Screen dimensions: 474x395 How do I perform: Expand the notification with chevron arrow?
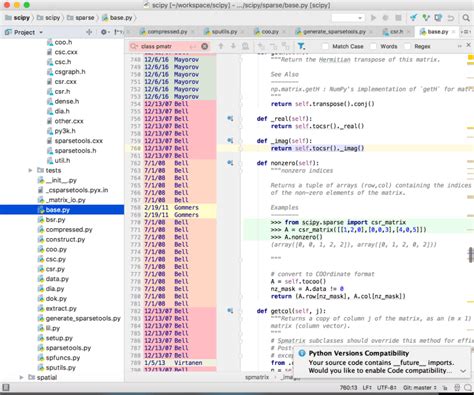[463, 371]
